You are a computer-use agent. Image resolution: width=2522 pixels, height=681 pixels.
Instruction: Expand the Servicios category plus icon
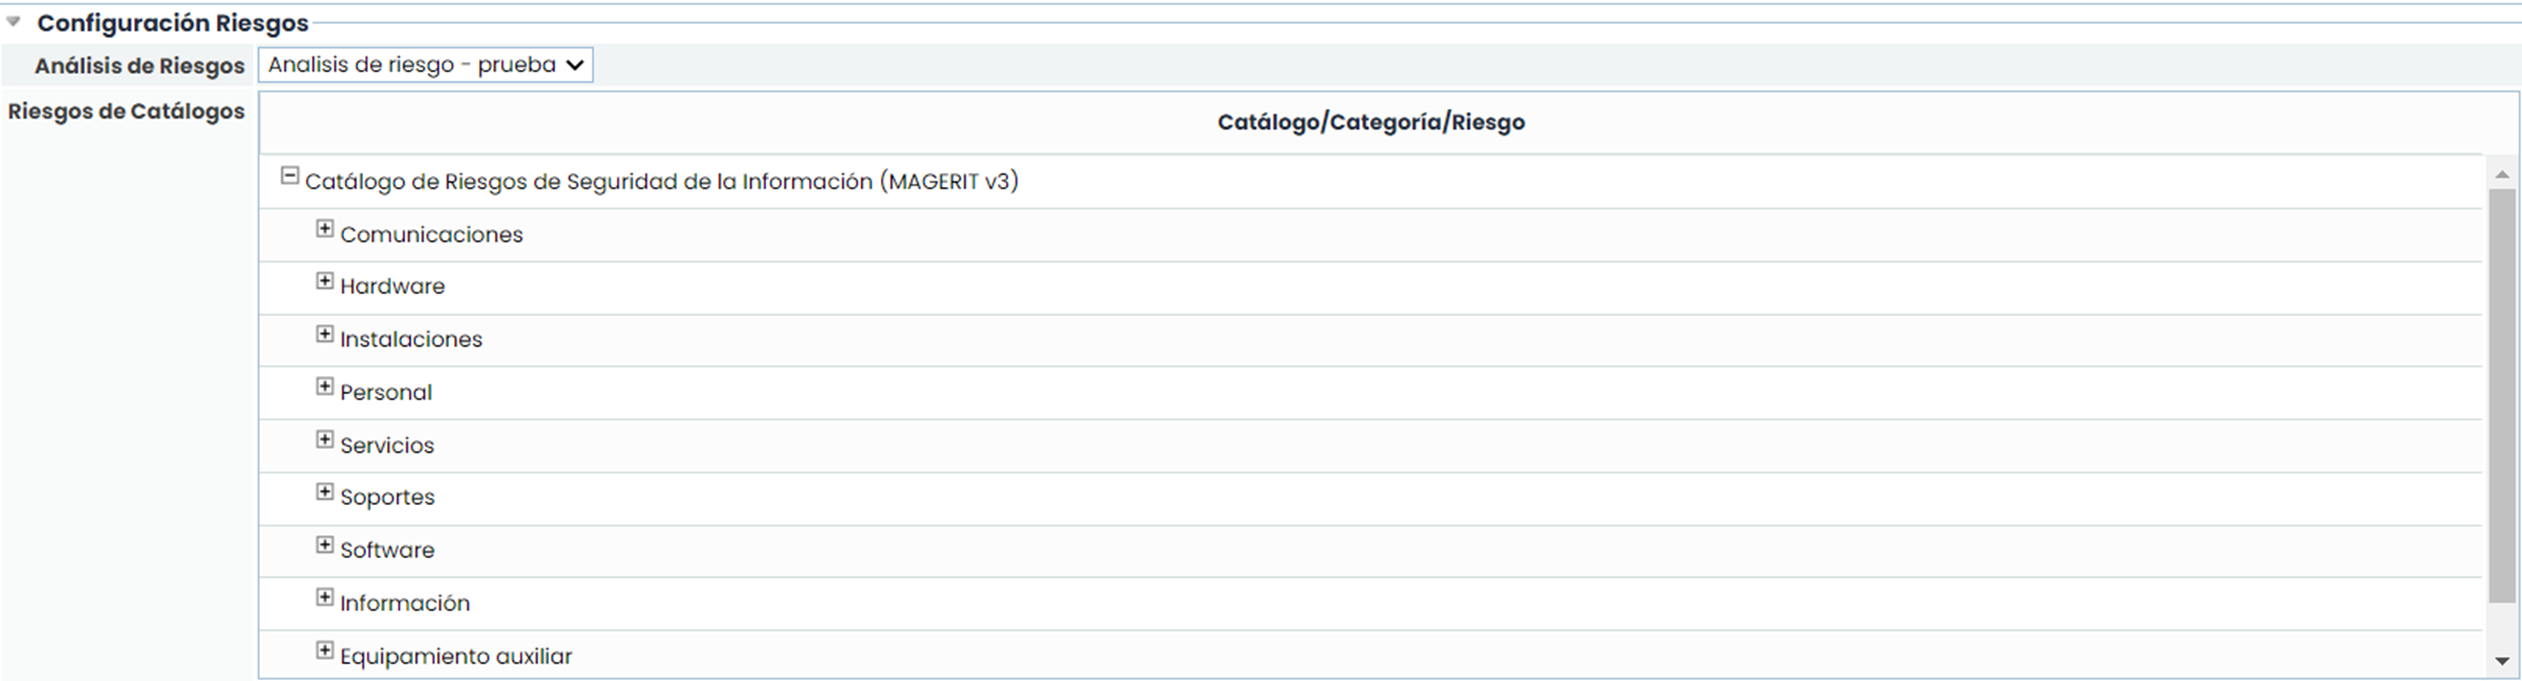[324, 440]
